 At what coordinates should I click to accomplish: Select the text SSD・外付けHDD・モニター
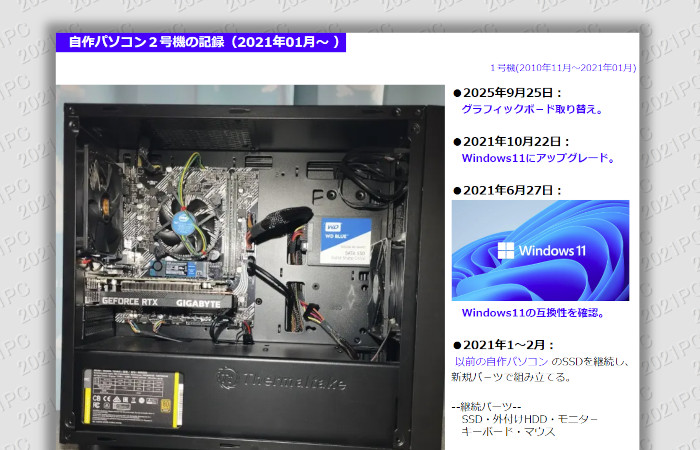pyautogui.click(x=529, y=419)
